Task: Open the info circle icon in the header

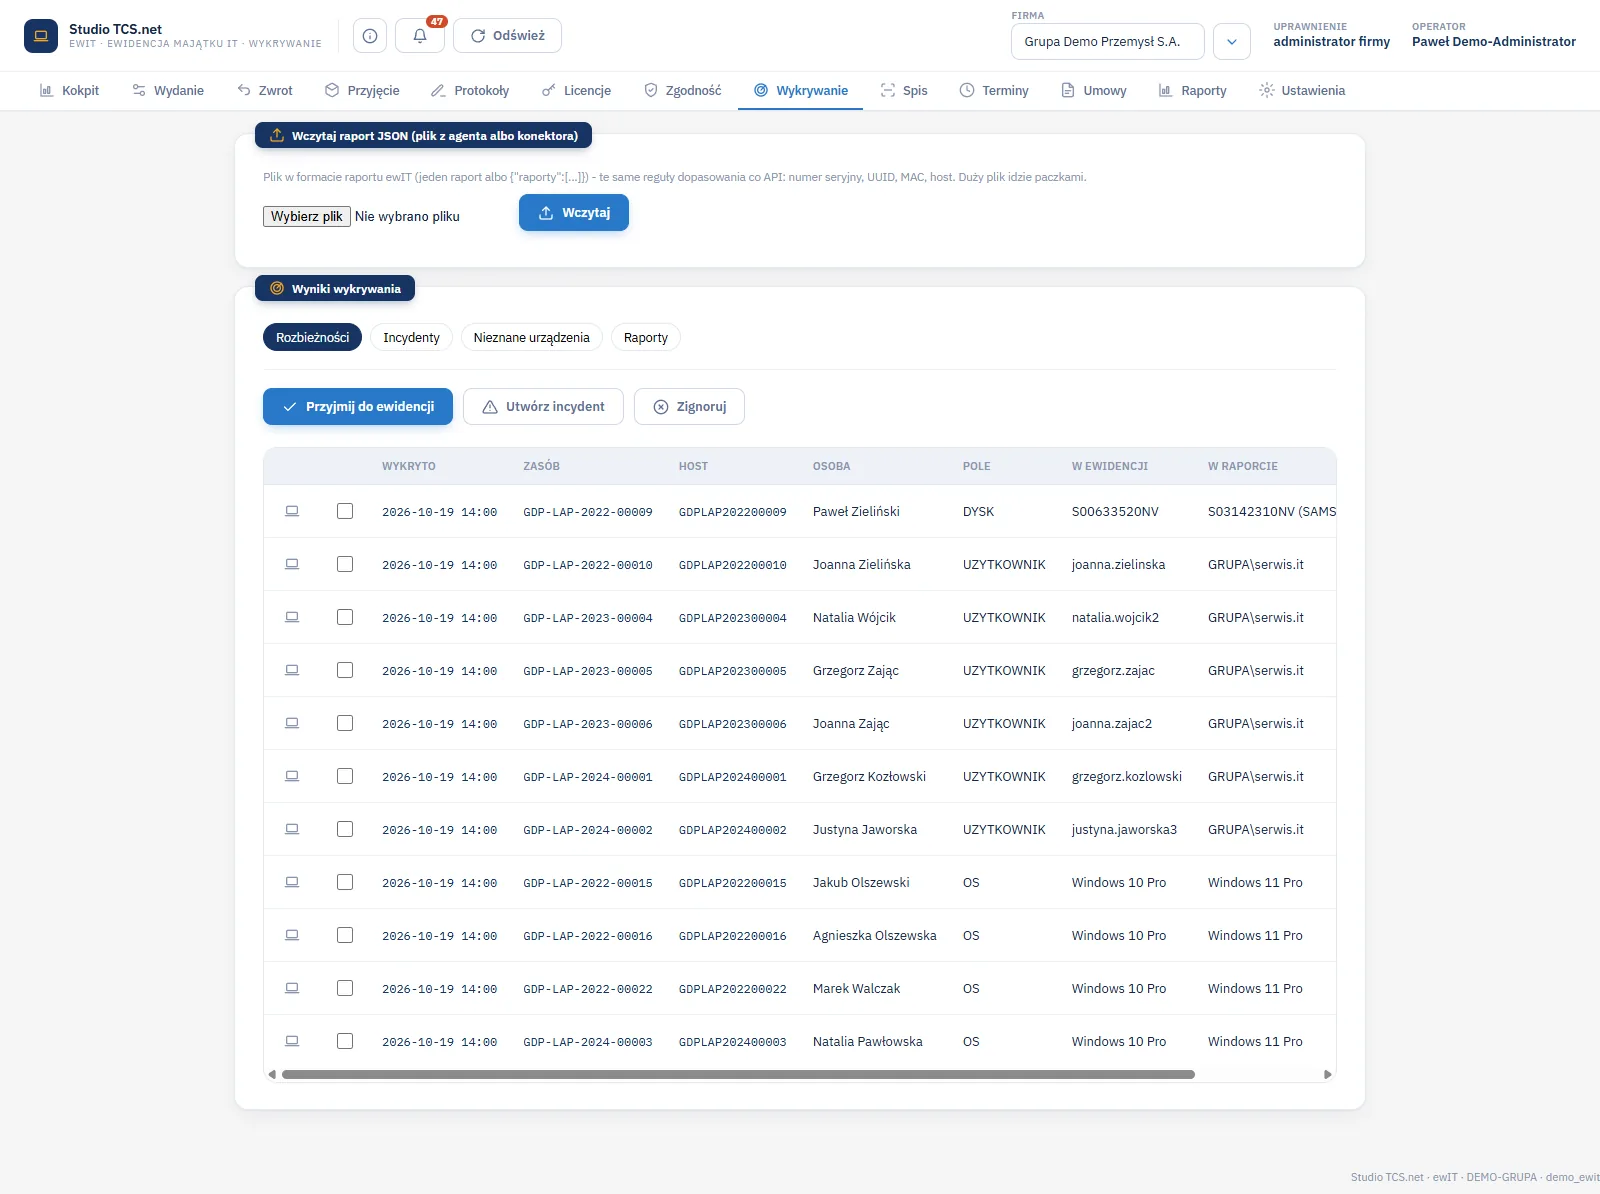Action: tap(370, 36)
